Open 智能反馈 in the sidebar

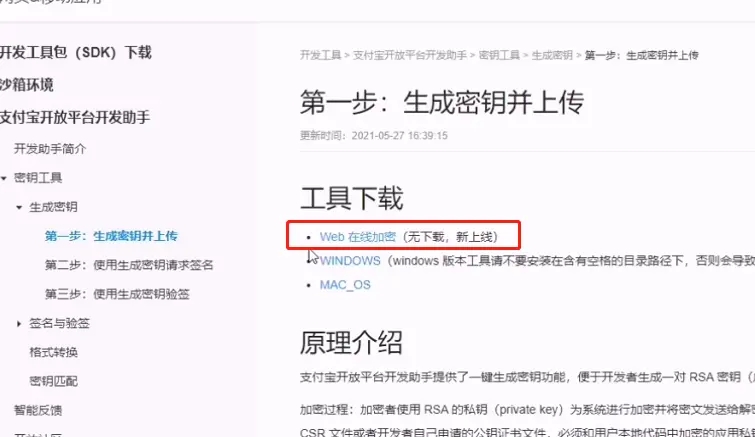click(x=38, y=410)
